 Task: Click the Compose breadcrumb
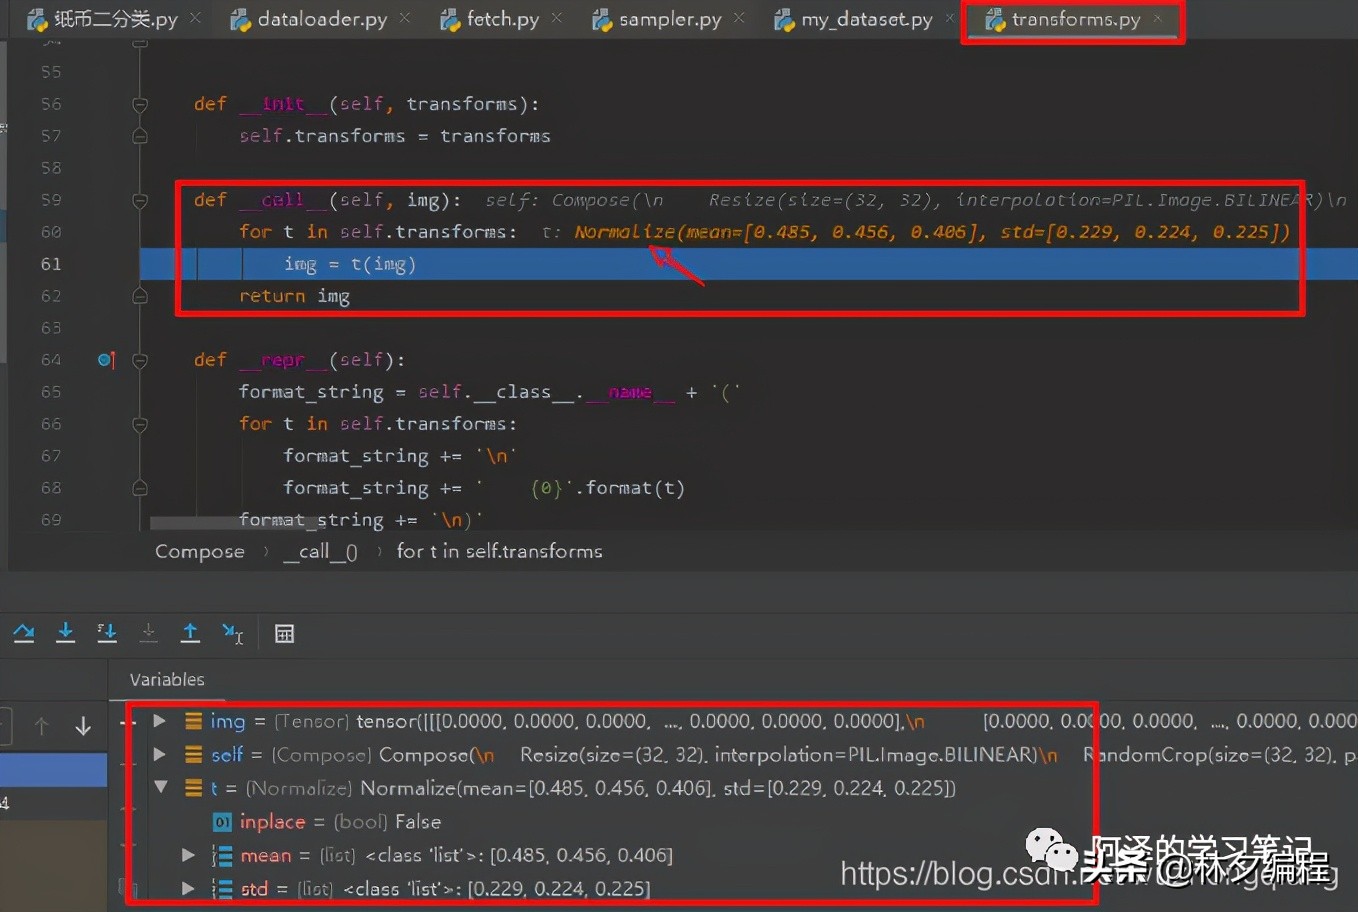(x=200, y=551)
